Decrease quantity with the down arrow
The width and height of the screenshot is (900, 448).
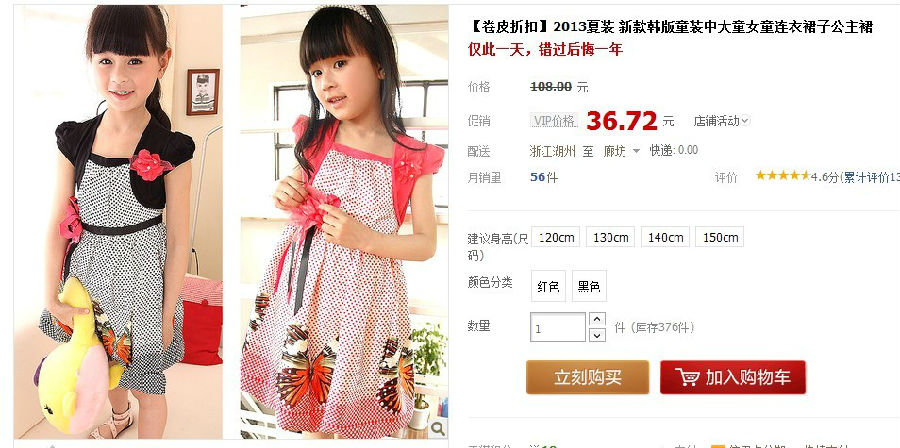(598, 335)
